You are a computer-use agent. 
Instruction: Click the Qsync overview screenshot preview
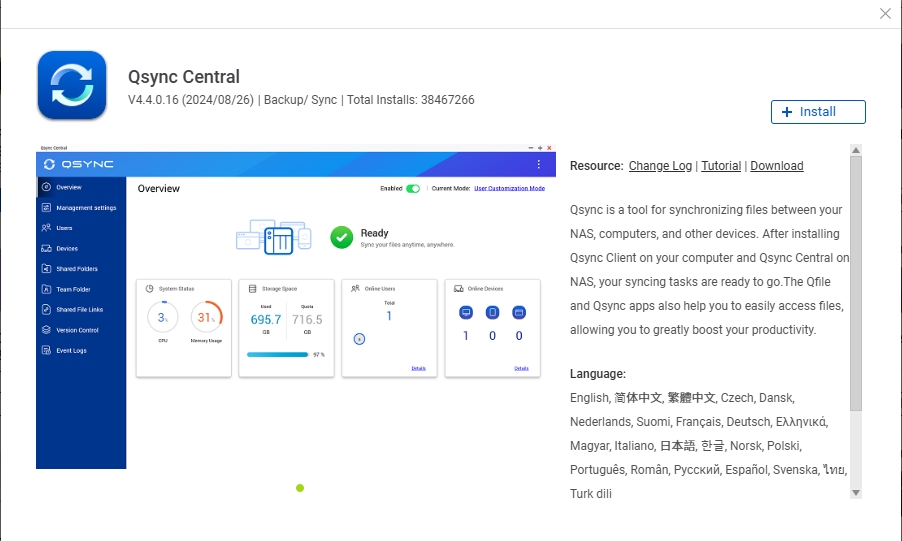click(x=296, y=306)
